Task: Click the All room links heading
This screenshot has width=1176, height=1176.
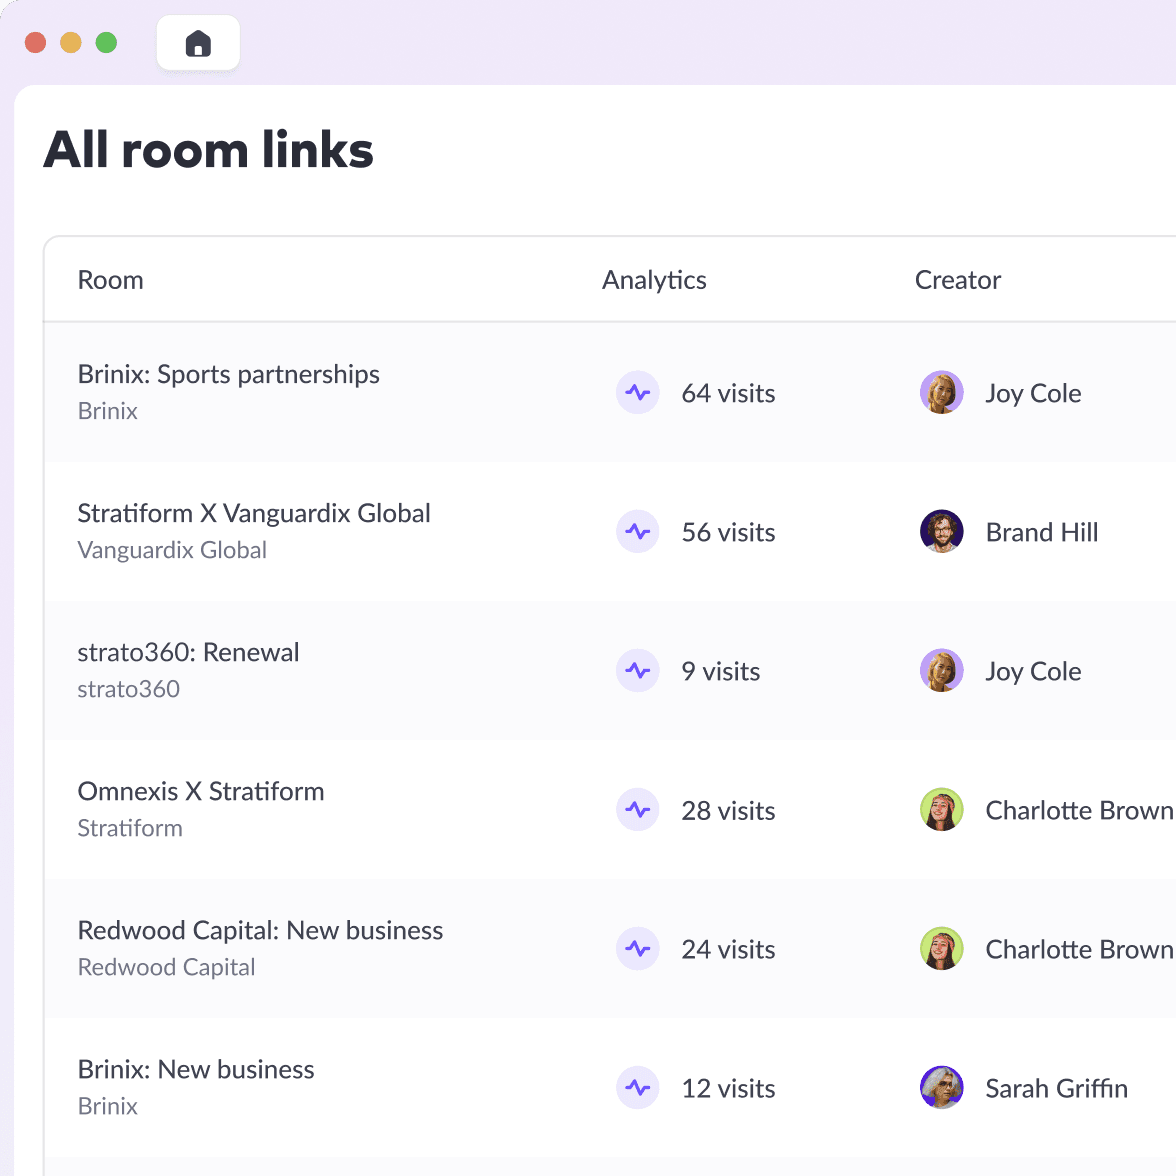Action: 208,149
